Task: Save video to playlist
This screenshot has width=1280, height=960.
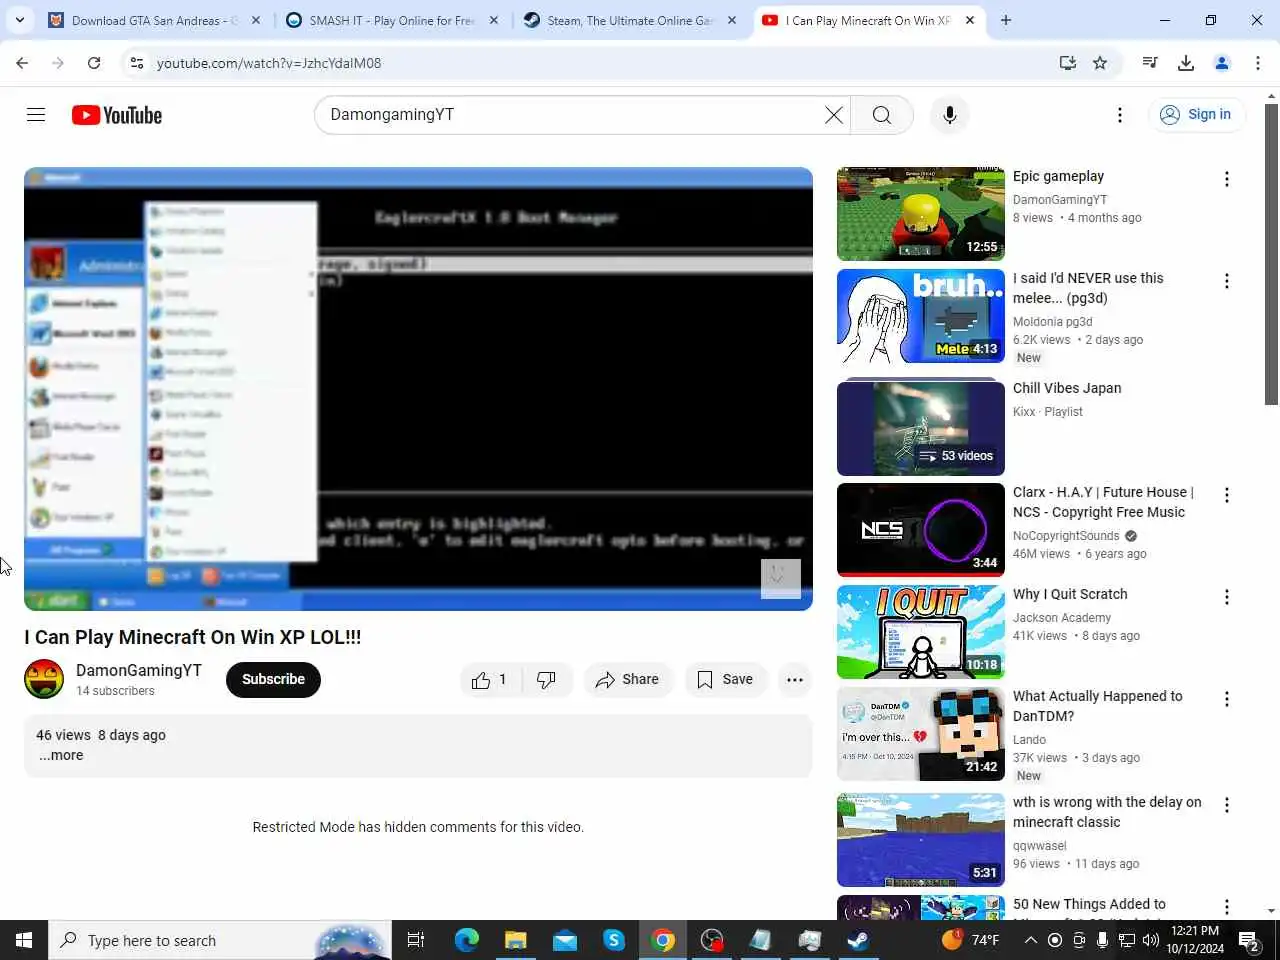Action: 725,680
